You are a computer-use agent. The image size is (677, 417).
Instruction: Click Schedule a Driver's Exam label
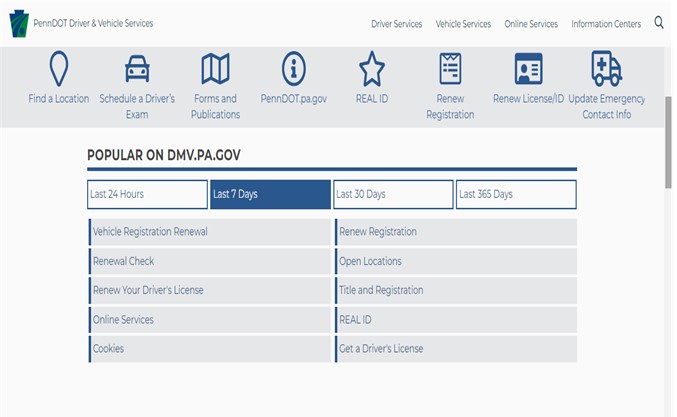(x=137, y=107)
